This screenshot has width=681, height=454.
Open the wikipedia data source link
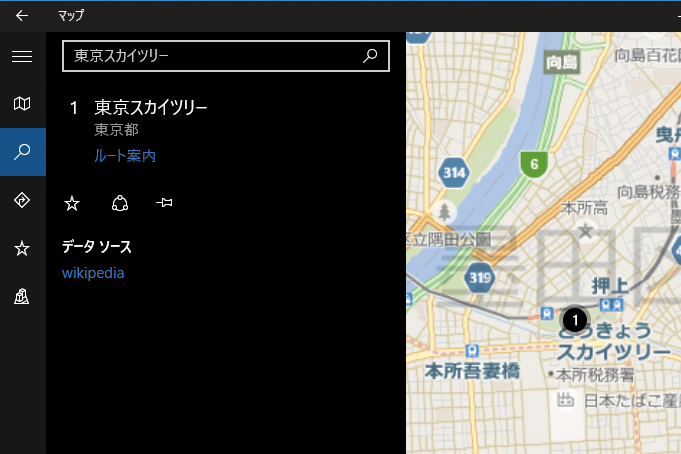[93, 273]
